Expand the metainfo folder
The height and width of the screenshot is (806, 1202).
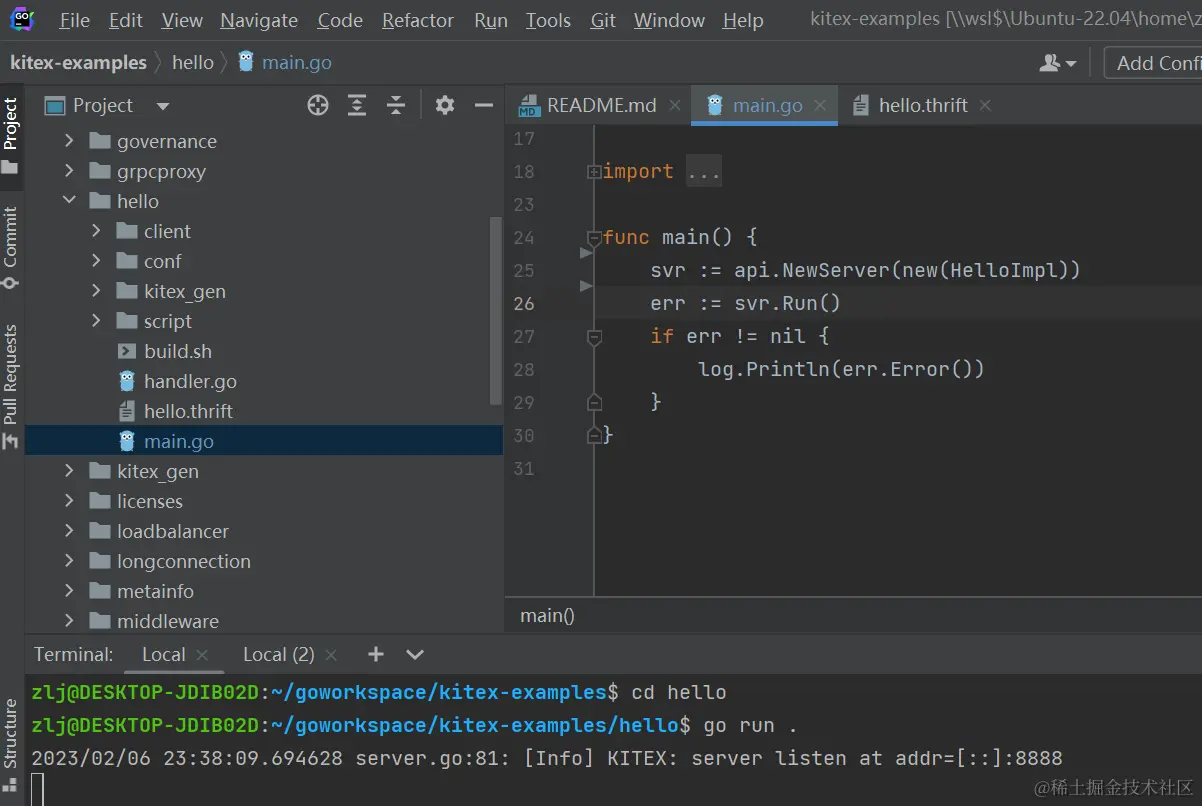[69, 591]
